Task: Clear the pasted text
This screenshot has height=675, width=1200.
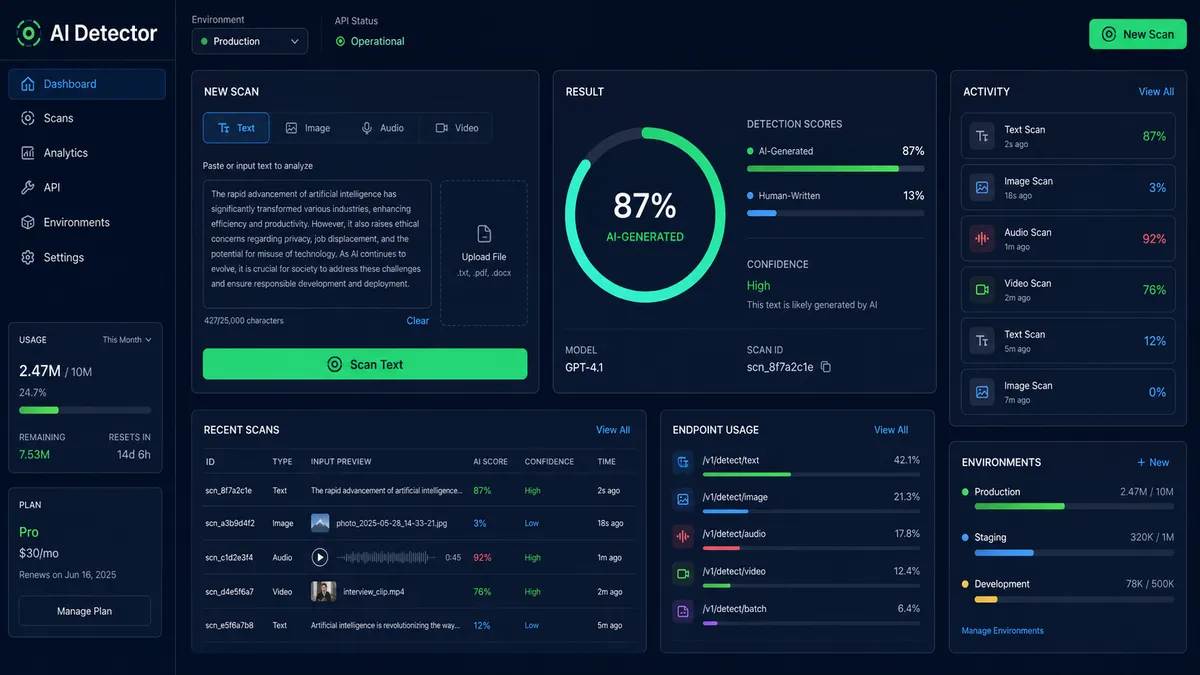Action: click(x=418, y=321)
